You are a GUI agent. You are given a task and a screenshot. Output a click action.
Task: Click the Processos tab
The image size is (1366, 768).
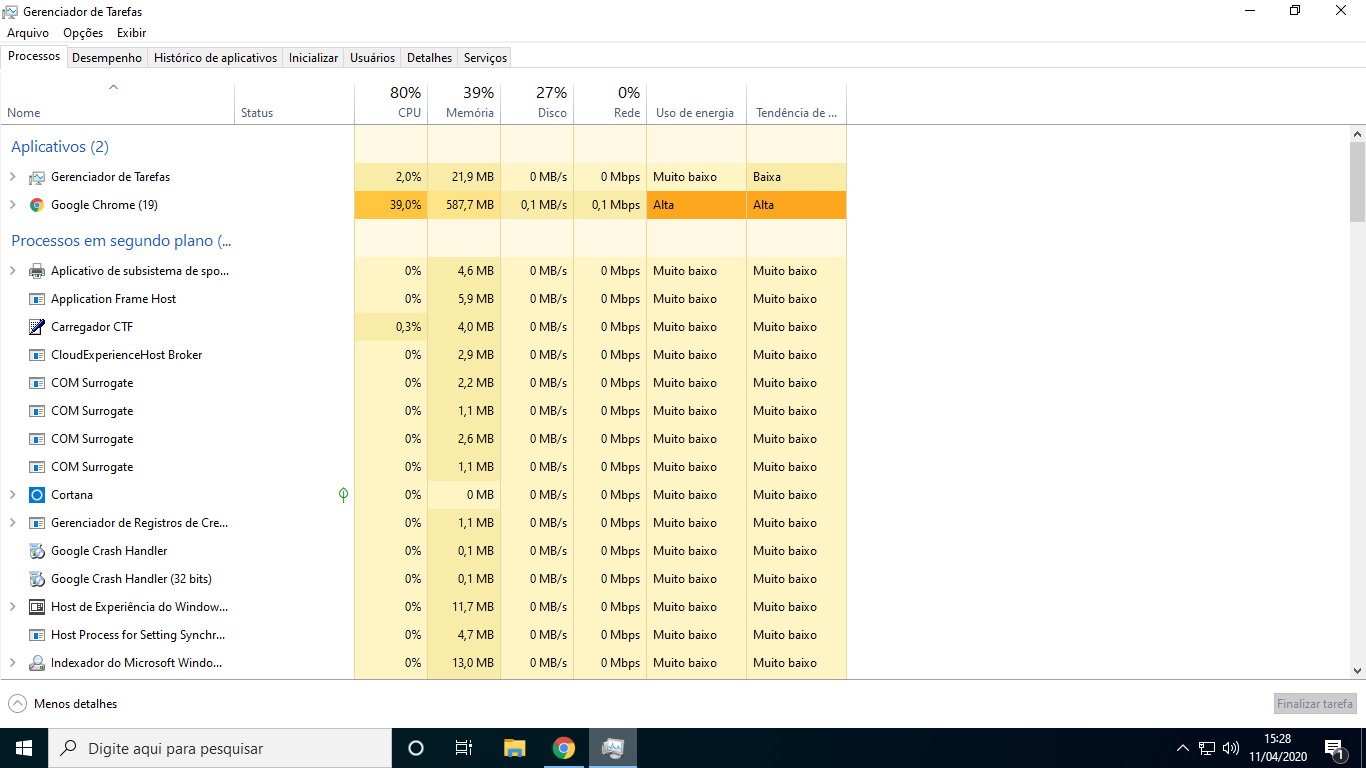click(34, 56)
